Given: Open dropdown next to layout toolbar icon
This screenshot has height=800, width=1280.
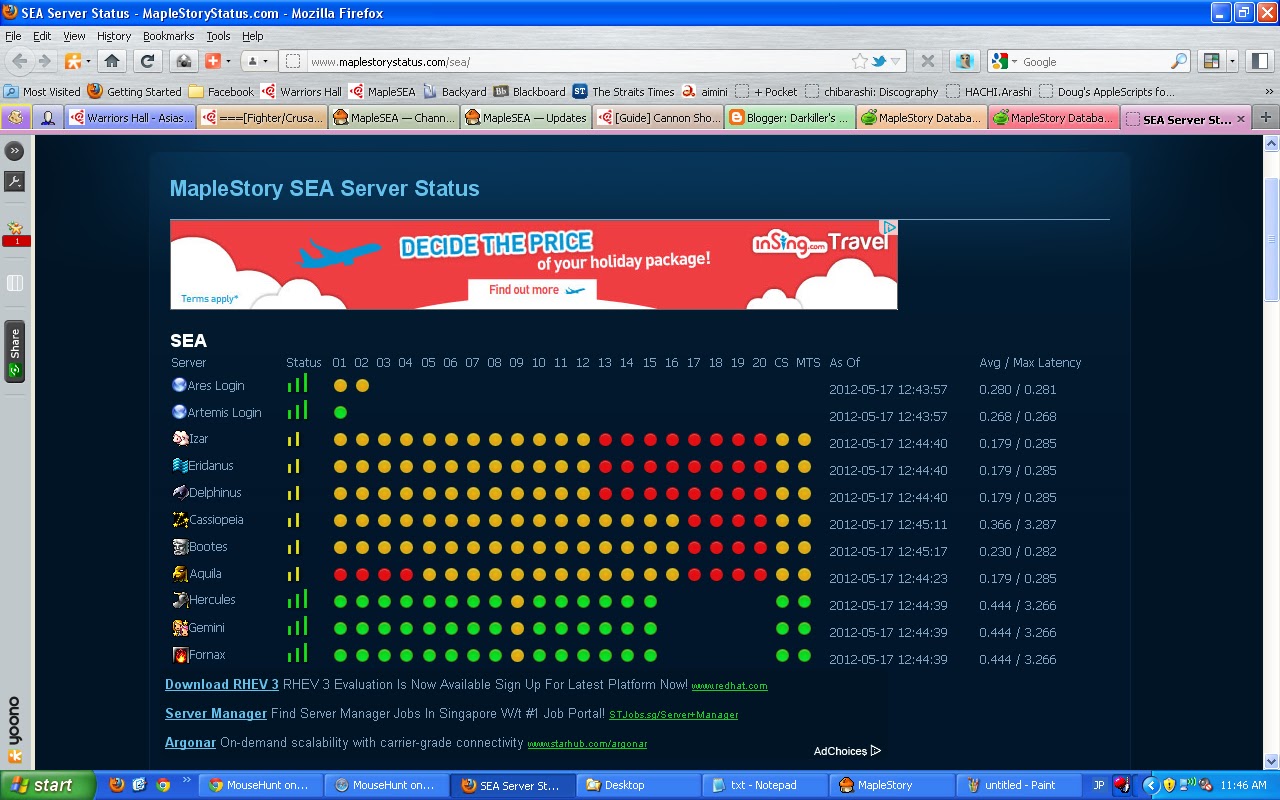Looking at the screenshot, I should pos(1231,61).
